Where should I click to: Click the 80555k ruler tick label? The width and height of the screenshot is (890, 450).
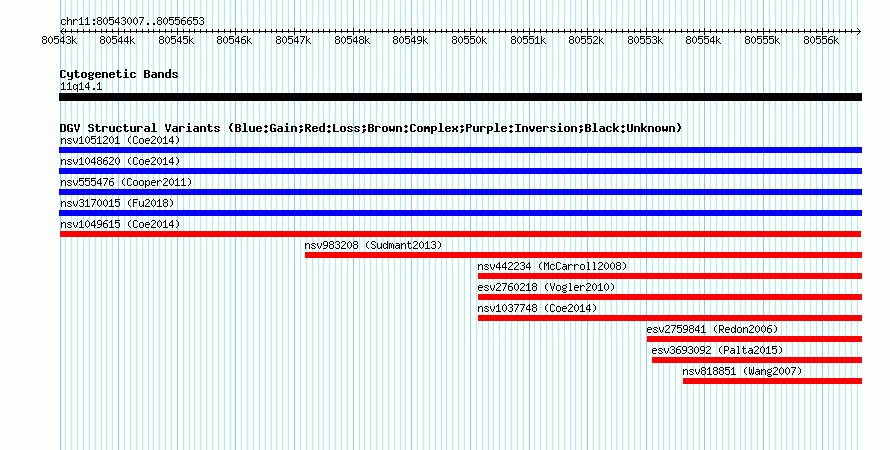(762, 40)
